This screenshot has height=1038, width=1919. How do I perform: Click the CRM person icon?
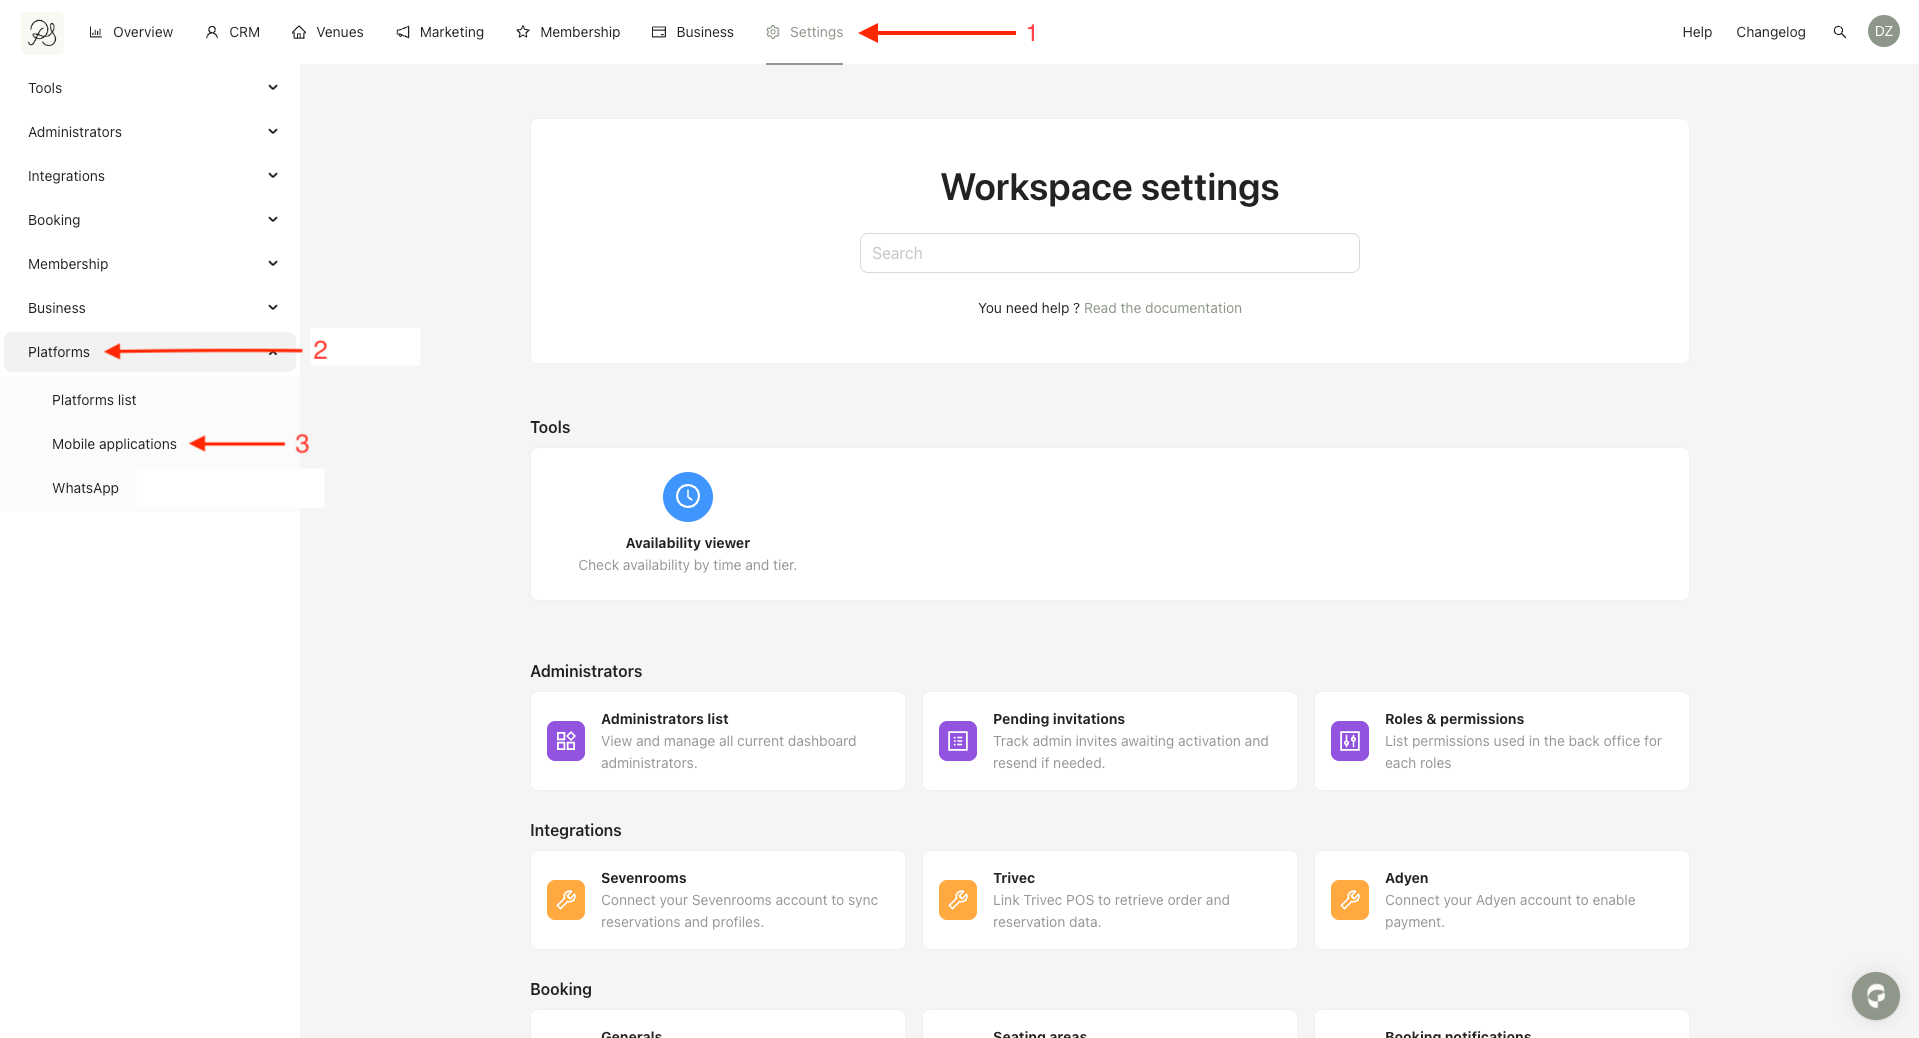212,32
